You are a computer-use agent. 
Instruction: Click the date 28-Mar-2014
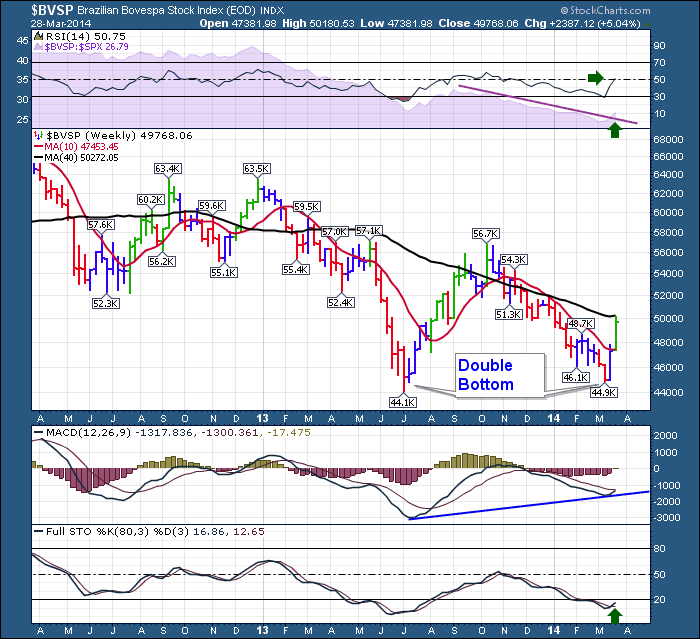click(61, 24)
